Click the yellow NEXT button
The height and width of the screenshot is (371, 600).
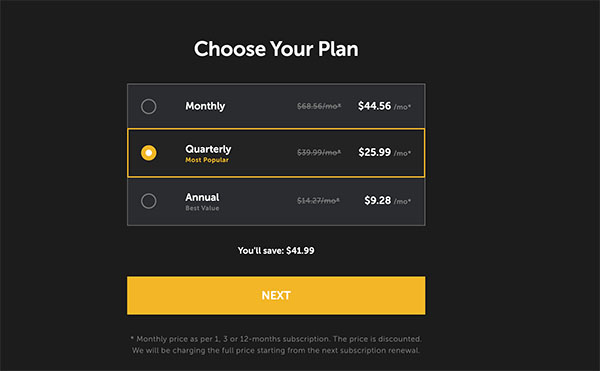click(x=276, y=295)
